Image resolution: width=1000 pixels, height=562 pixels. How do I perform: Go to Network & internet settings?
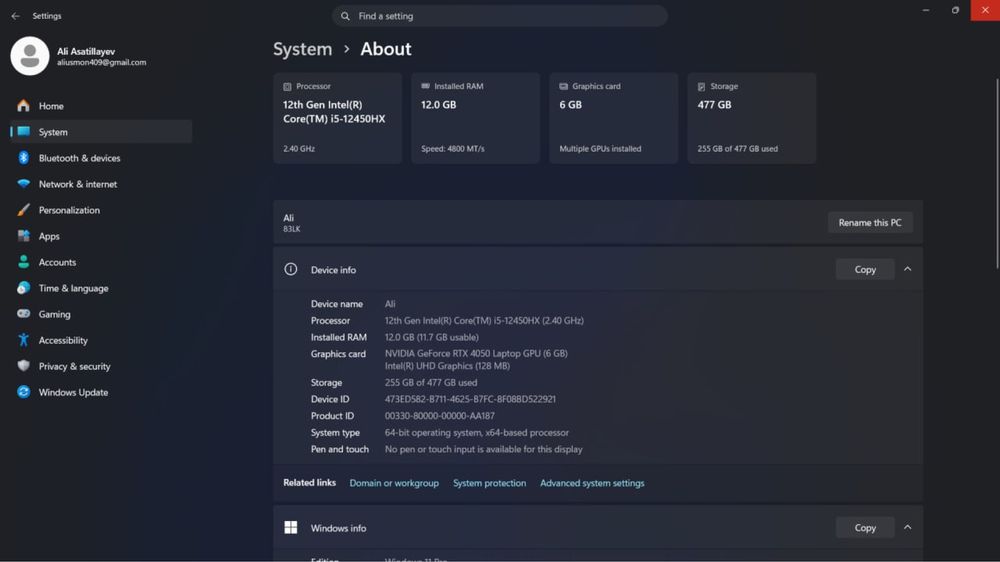[101, 184]
